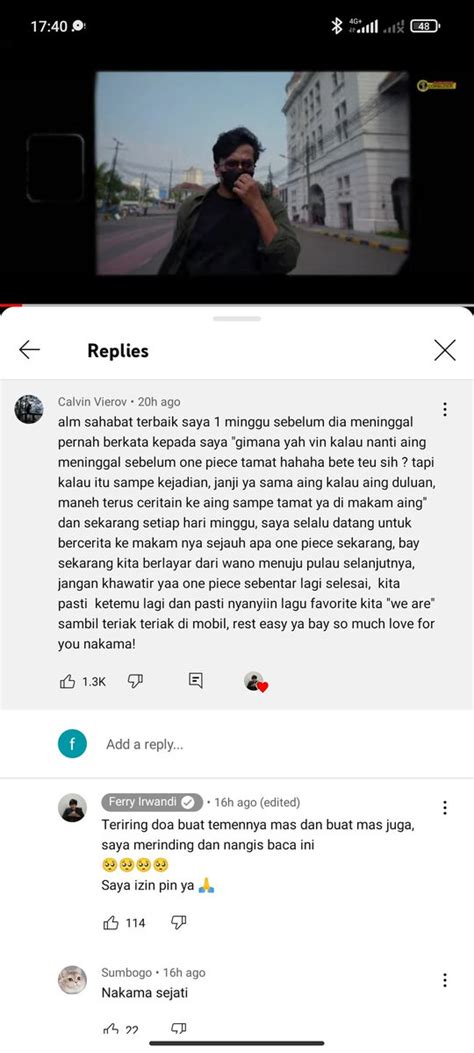Tap the reply icon under Calvin's comment
The width and height of the screenshot is (474, 1053).
pos(195,681)
